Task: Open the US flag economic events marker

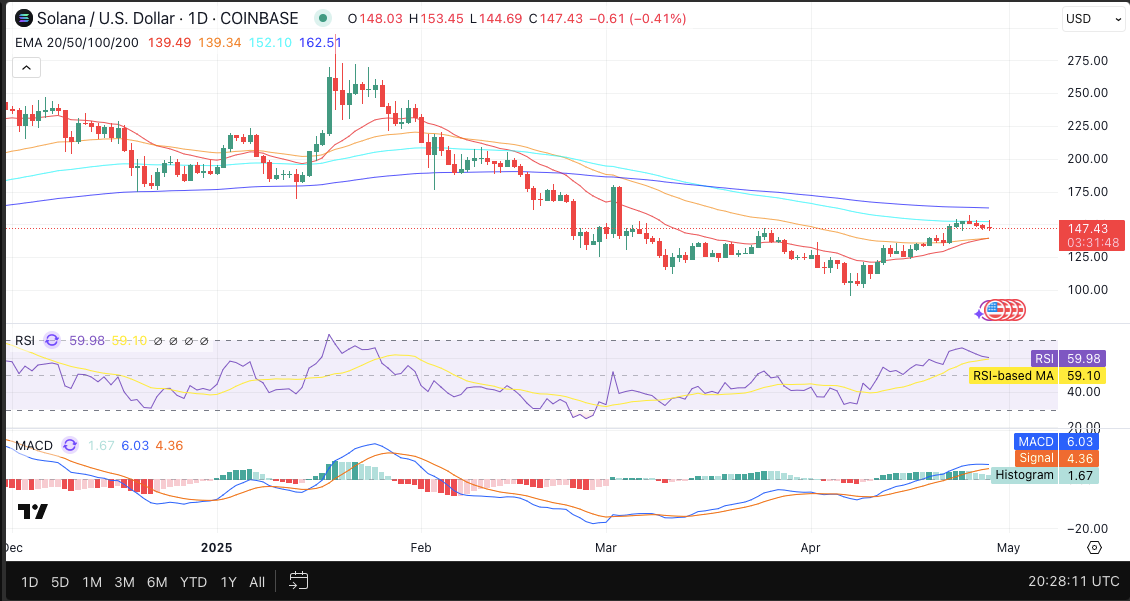Action: click(995, 311)
